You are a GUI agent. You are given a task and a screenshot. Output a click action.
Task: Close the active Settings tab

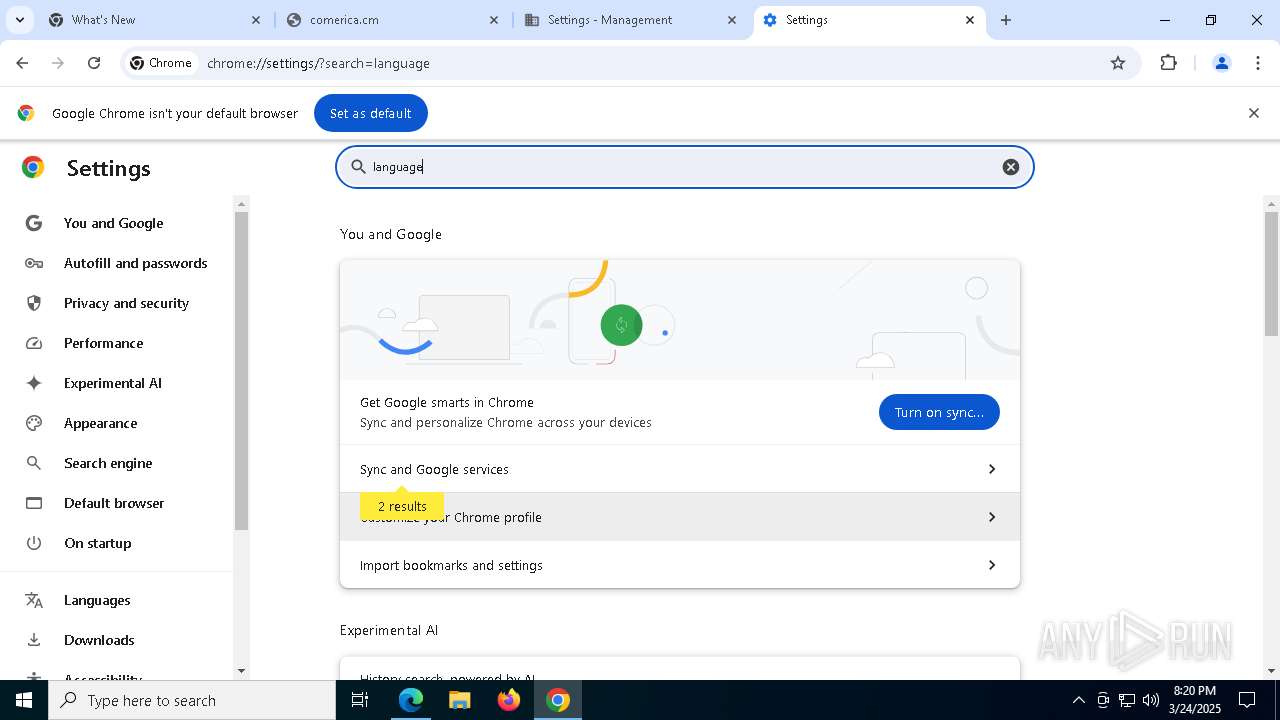coord(970,20)
